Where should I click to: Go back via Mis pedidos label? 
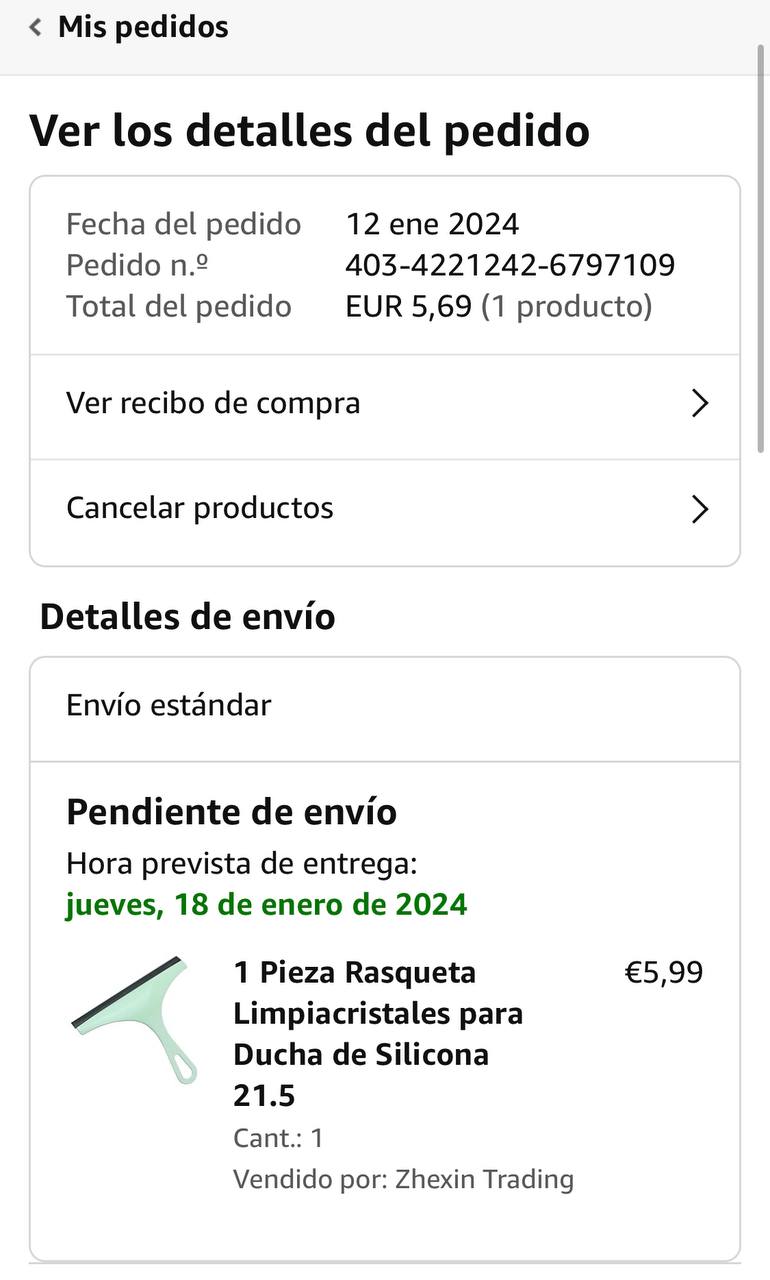point(143,27)
